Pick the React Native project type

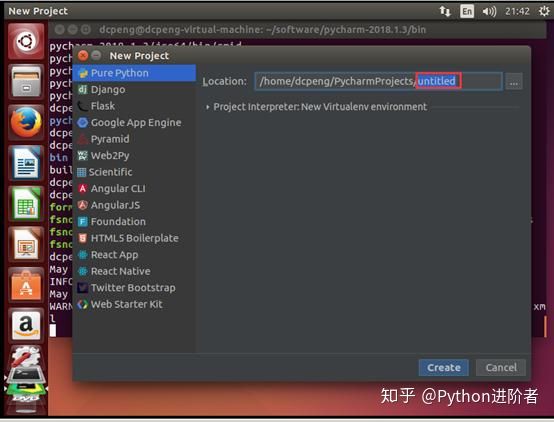point(134,271)
